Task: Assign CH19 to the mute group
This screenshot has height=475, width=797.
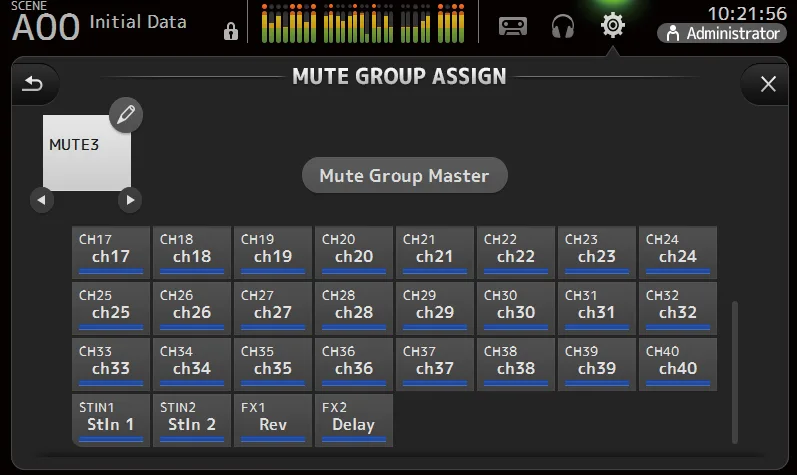Action: 273,252
